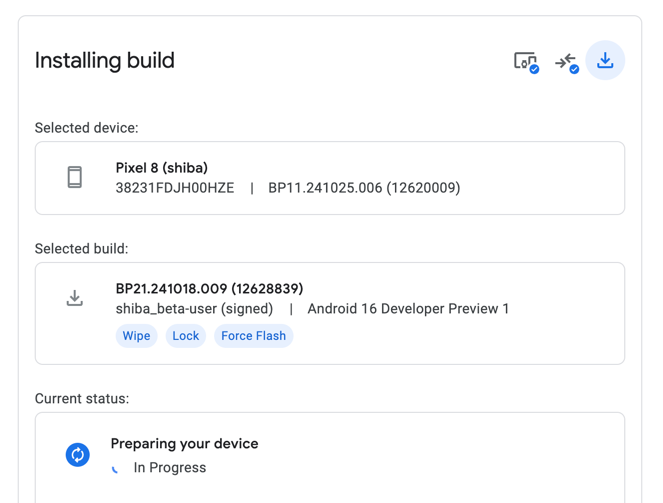663x503 pixels.
Task: Click the blue sync status icon
Action: click(x=78, y=455)
